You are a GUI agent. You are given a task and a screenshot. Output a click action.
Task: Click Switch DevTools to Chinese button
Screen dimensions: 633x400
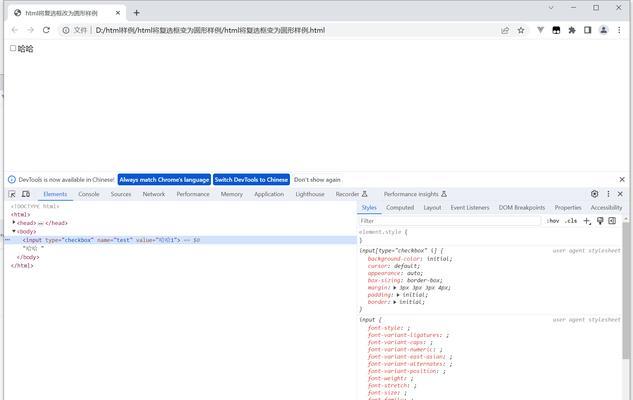point(251,180)
